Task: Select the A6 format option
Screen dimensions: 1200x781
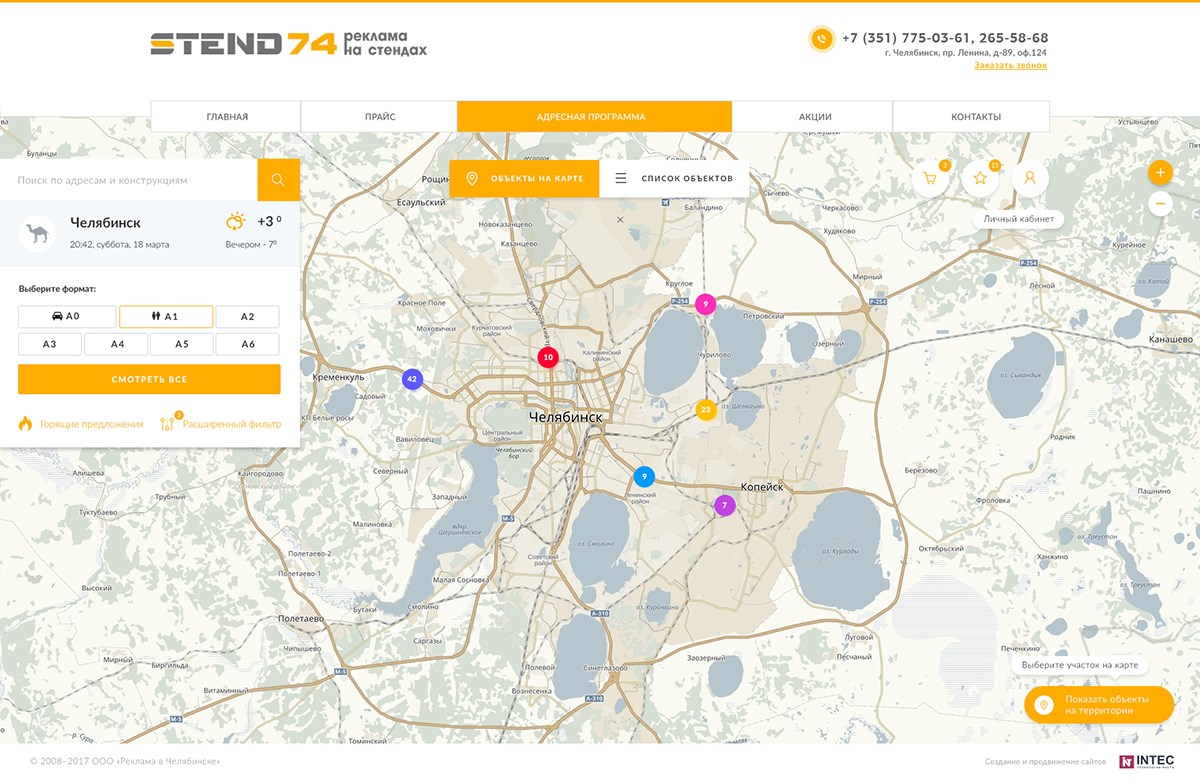Action: pos(247,343)
